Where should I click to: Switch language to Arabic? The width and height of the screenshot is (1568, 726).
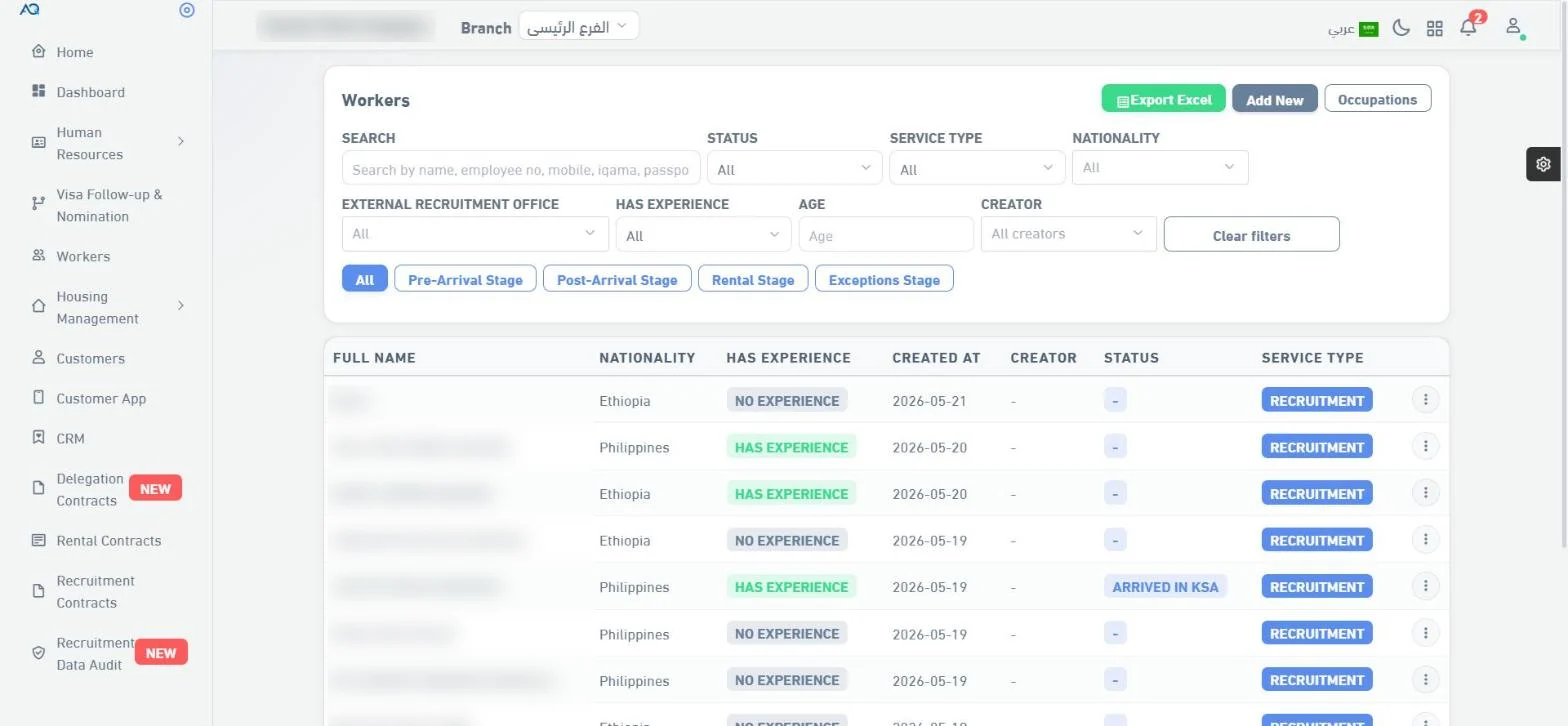[1353, 29]
